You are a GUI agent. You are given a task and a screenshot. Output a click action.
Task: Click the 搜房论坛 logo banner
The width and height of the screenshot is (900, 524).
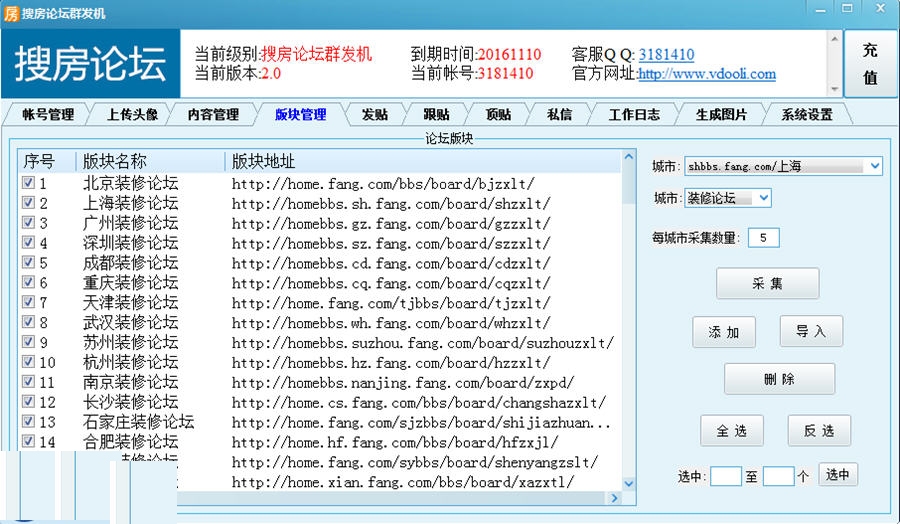[x=91, y=64]
